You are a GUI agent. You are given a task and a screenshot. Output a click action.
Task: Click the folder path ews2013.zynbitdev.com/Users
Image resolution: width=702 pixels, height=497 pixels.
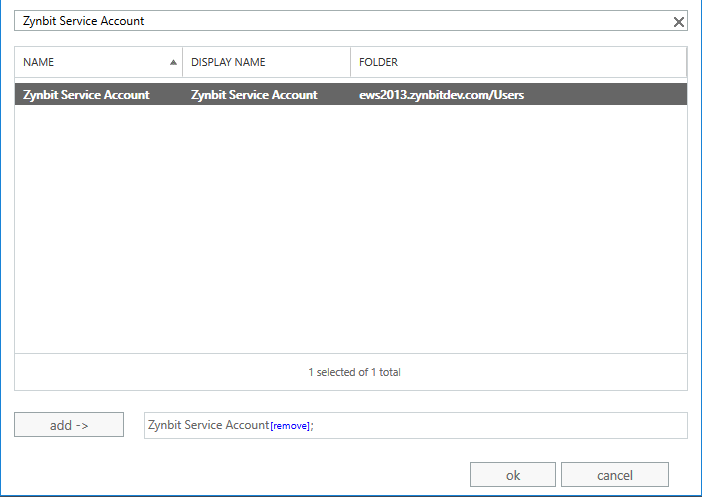441,94
